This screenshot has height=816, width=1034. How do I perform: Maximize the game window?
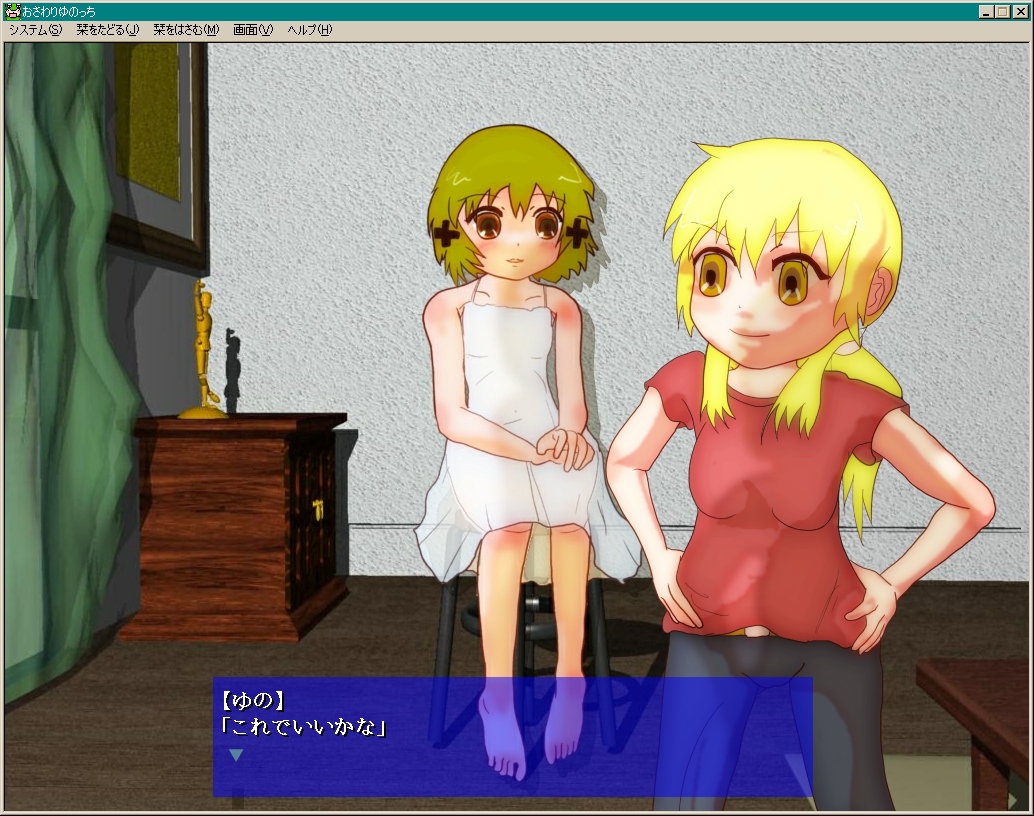[x=1002, y=12]
